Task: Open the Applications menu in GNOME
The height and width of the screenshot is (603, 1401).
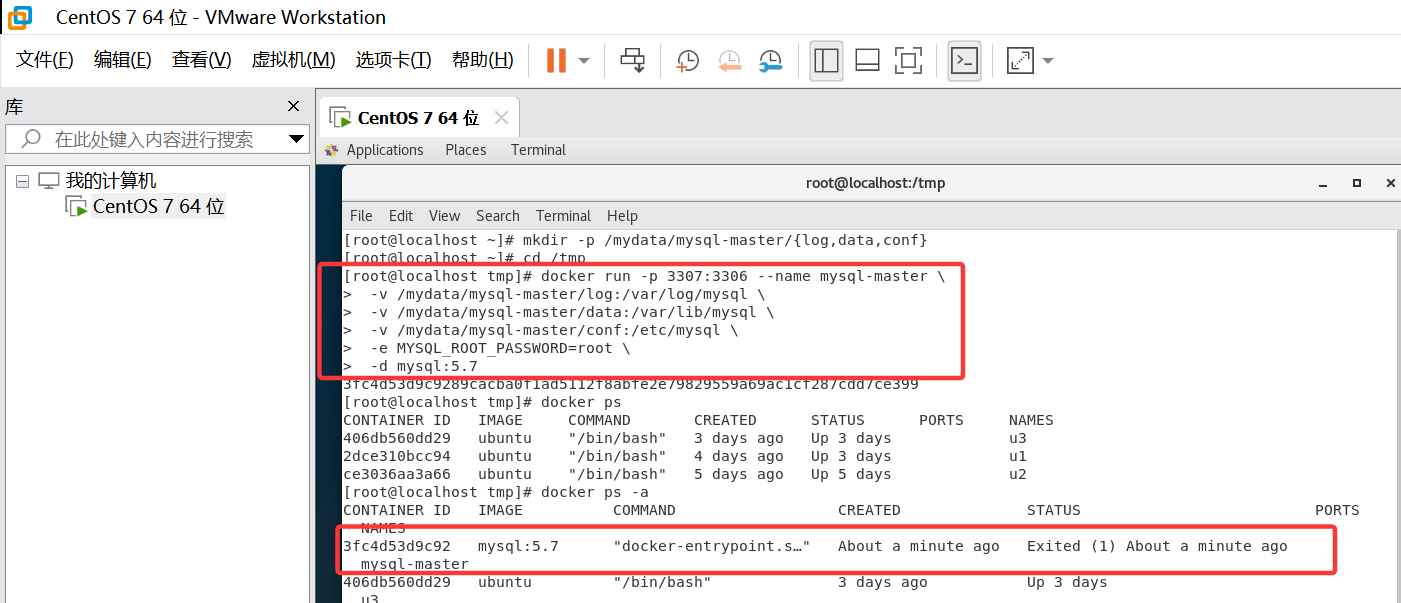Action: 384,149
